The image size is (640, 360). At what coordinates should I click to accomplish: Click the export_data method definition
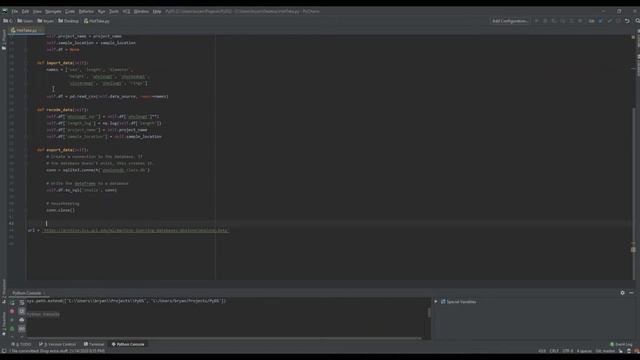(62, 150)
